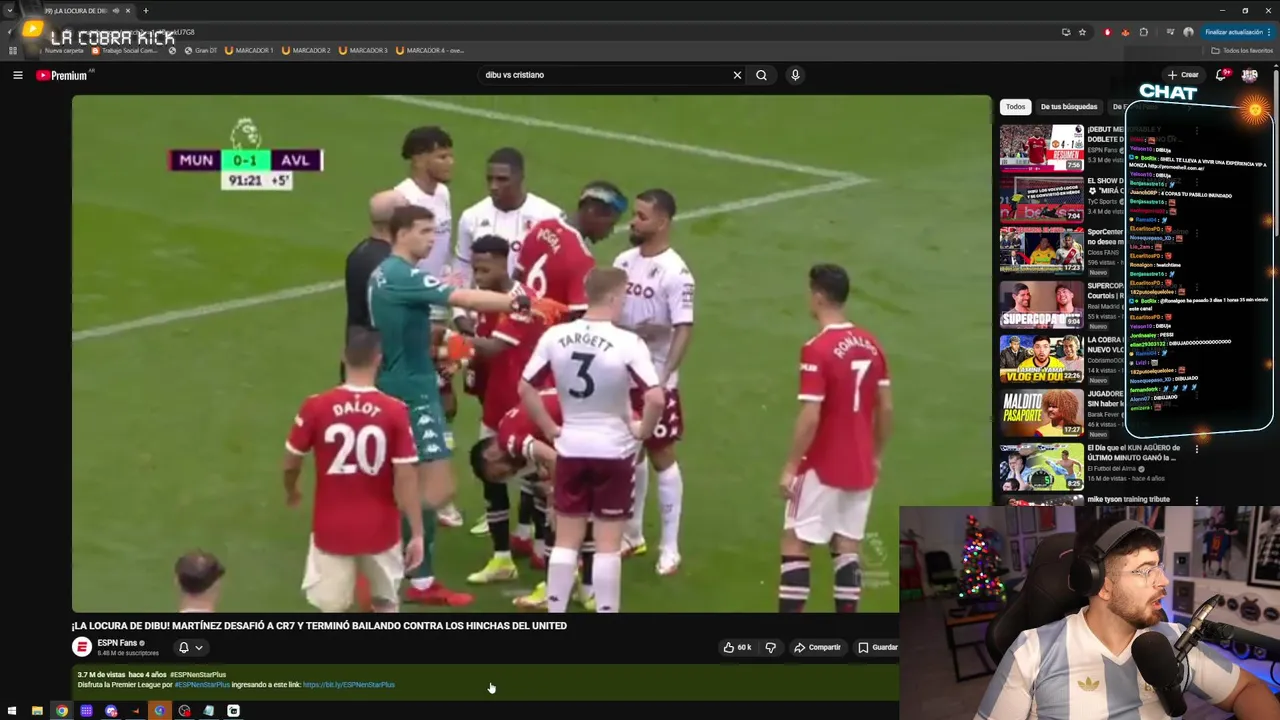Open the last white taskbar app icon
1280x720 pixels.
[233, 711]
